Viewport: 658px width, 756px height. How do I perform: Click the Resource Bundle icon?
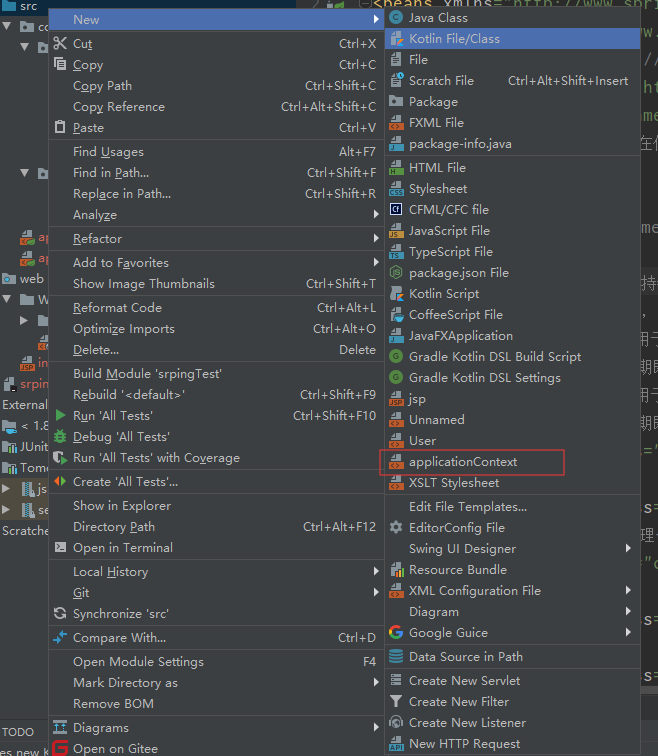coord(396,570)
